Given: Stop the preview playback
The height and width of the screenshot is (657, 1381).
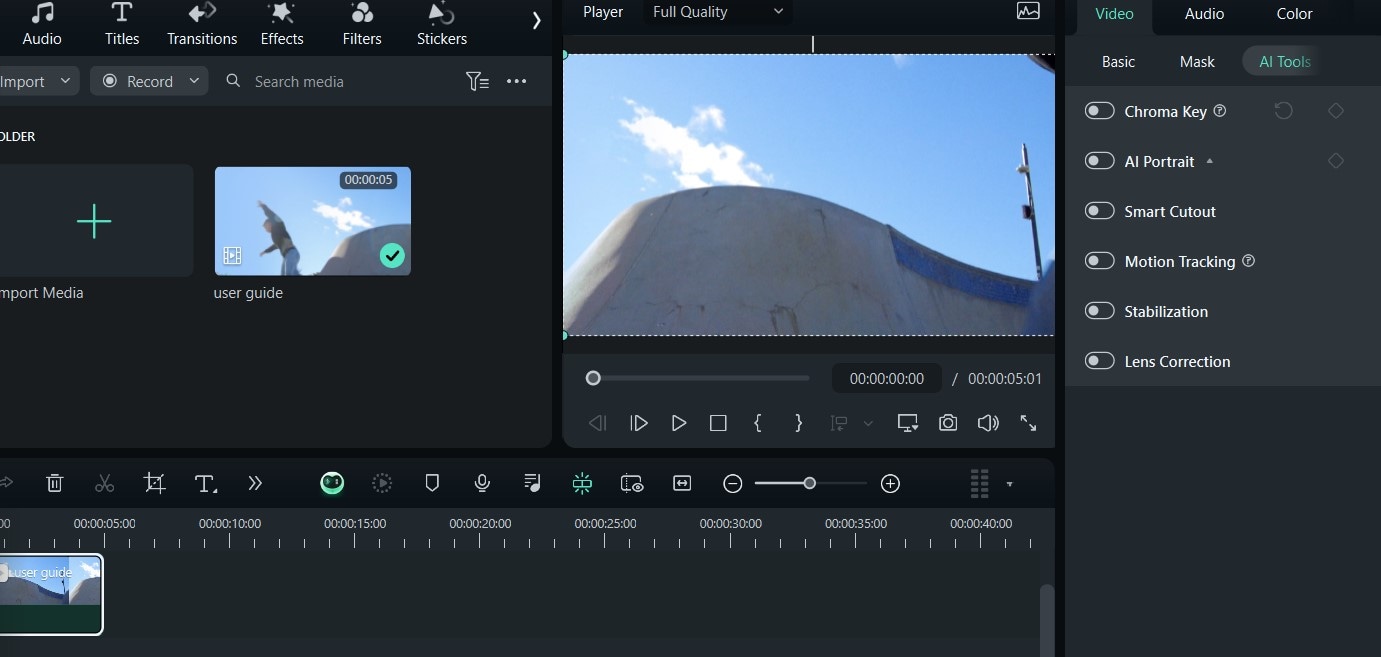Looking at the screenshot, I should pyautogui.click(x=718, y=423).
